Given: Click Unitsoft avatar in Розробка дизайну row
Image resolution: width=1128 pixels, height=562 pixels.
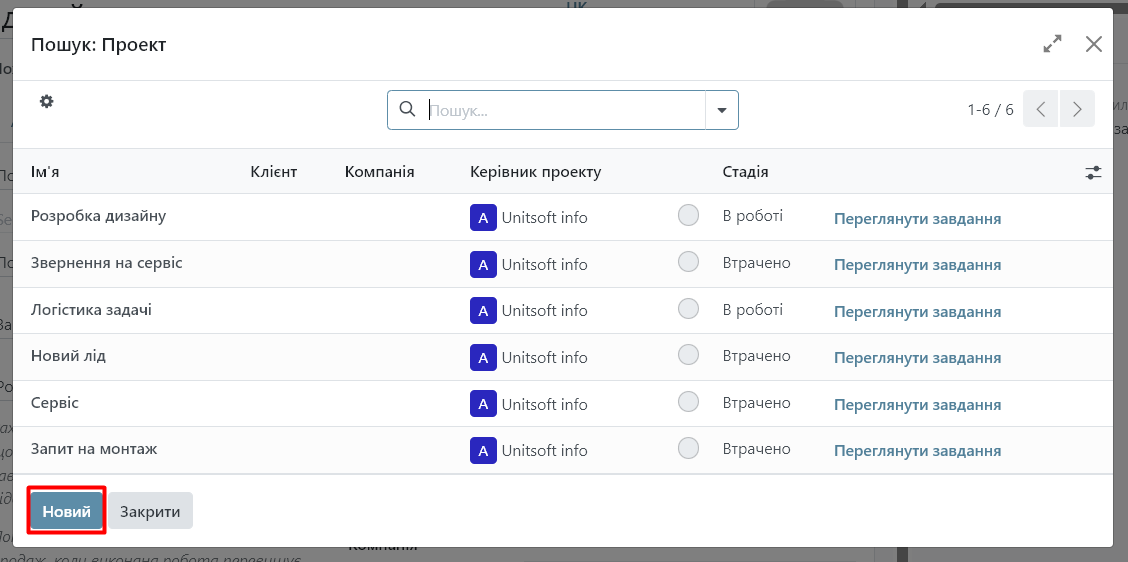Looking at the screenshot, I should 483,218.
